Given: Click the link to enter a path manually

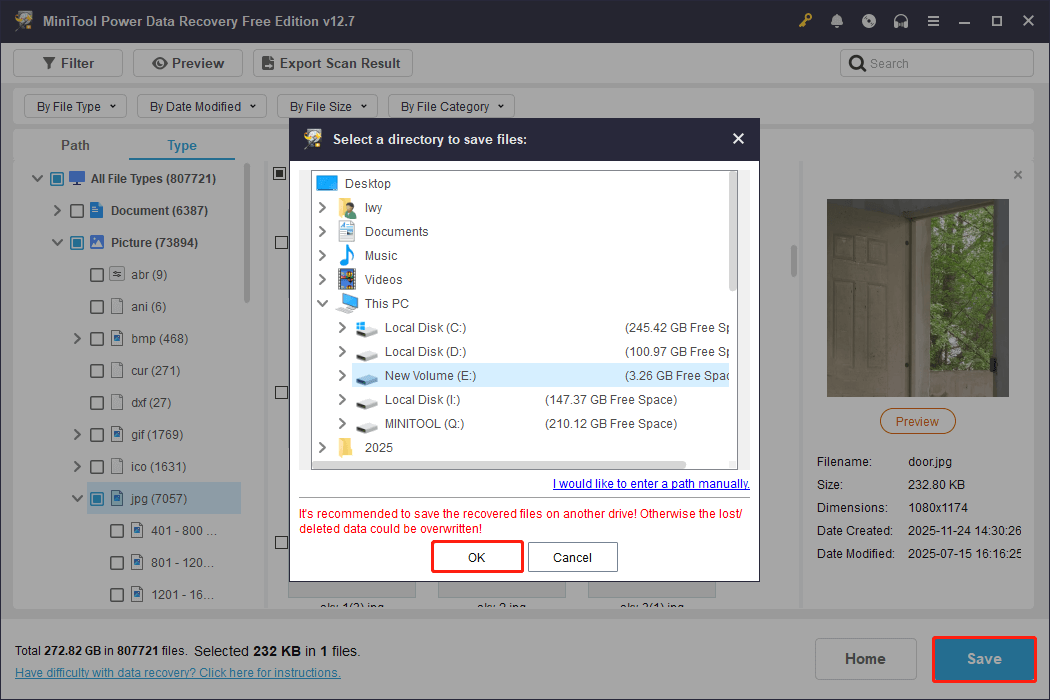Looking at the screenshot, I should pyautogui.click(x=650, y=483).
